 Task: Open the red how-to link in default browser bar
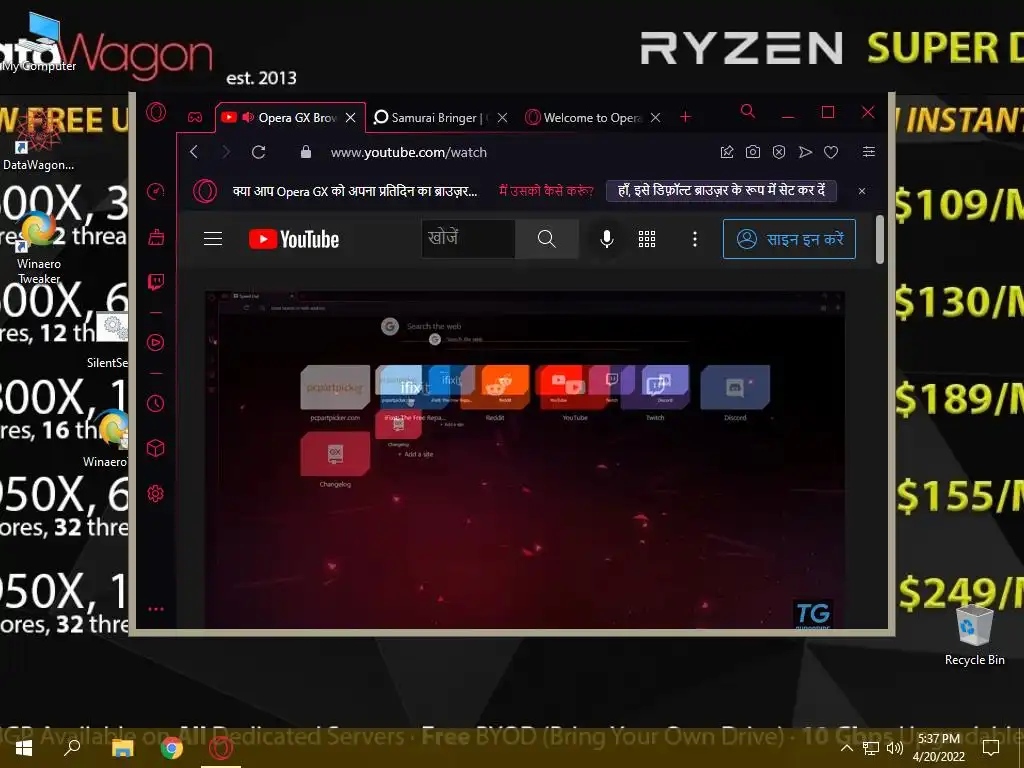click(546, 191)
